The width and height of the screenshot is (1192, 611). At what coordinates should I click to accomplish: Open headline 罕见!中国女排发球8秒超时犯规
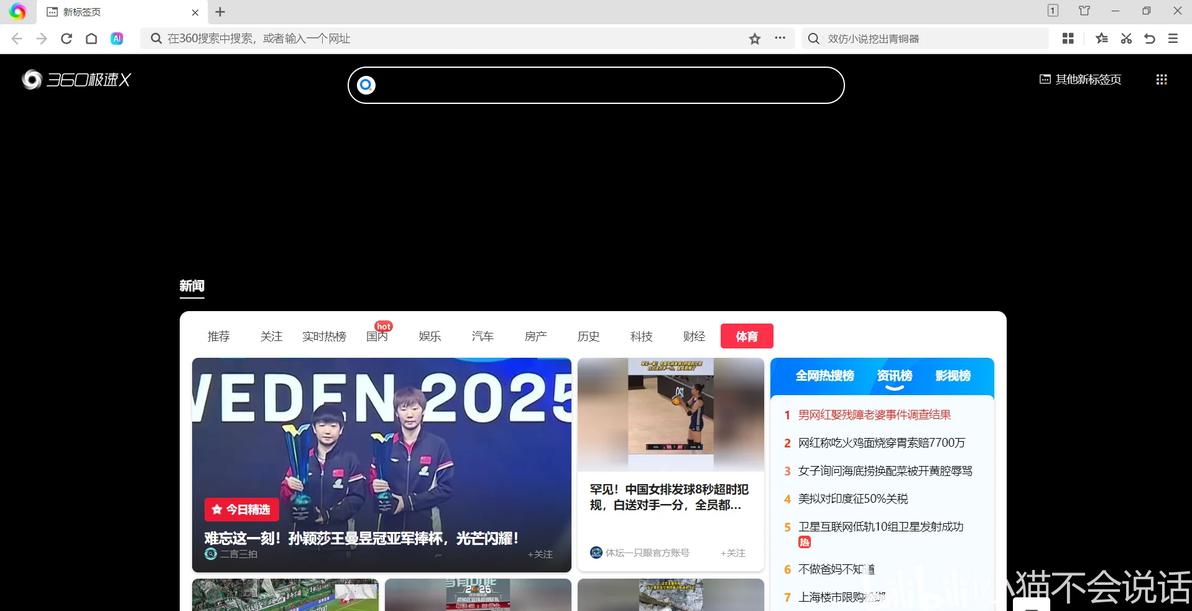coord(669,497)
